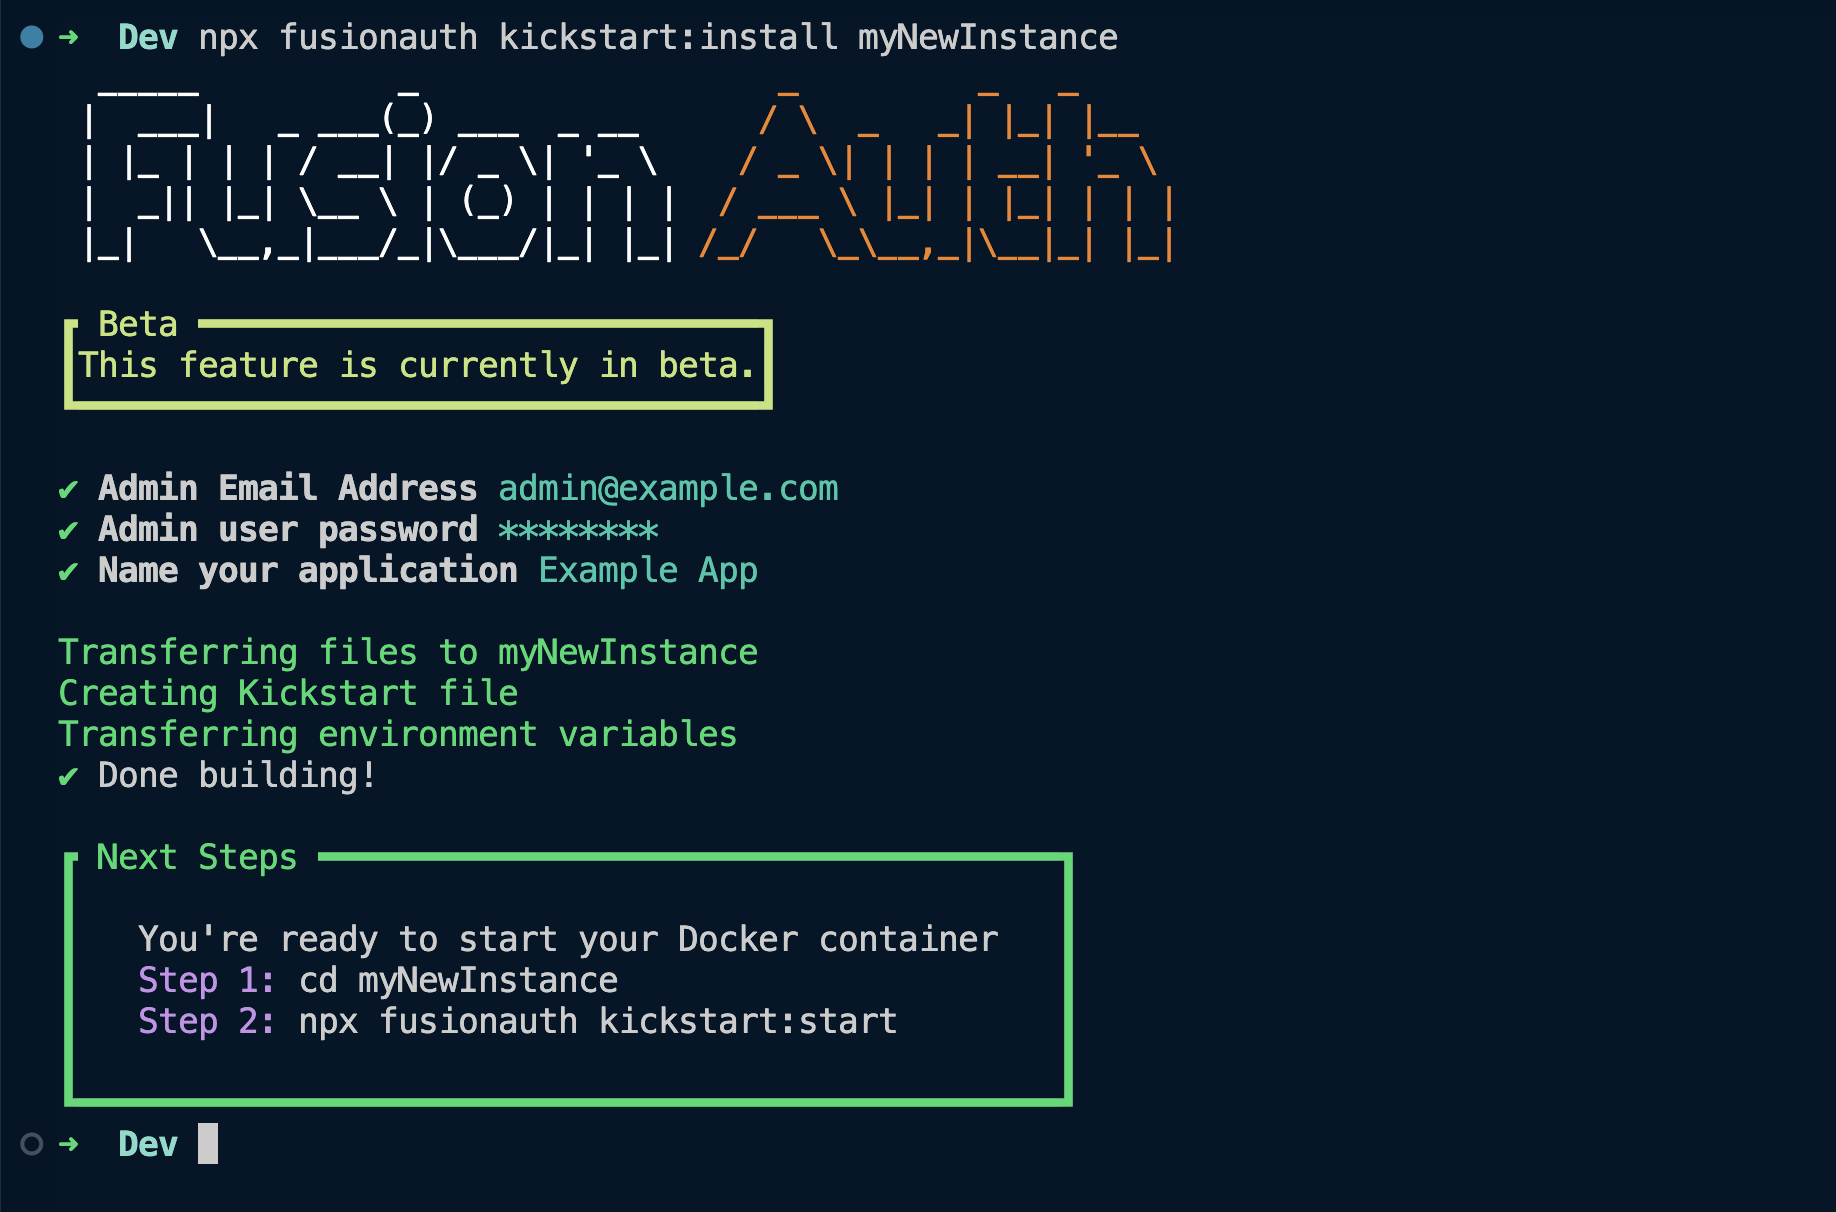Click the 'Admin Email Address' label
1836x1212 pixels.
pos(288,488)
